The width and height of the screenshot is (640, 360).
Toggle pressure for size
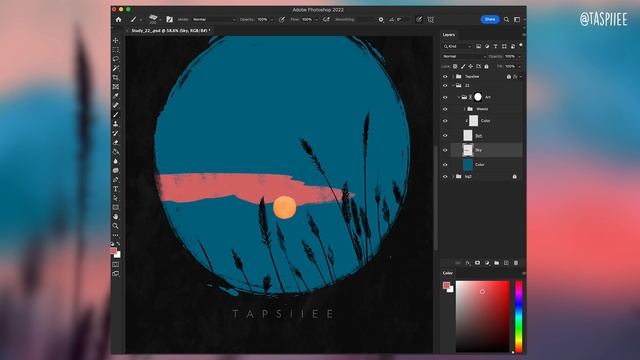pos(419,19)
